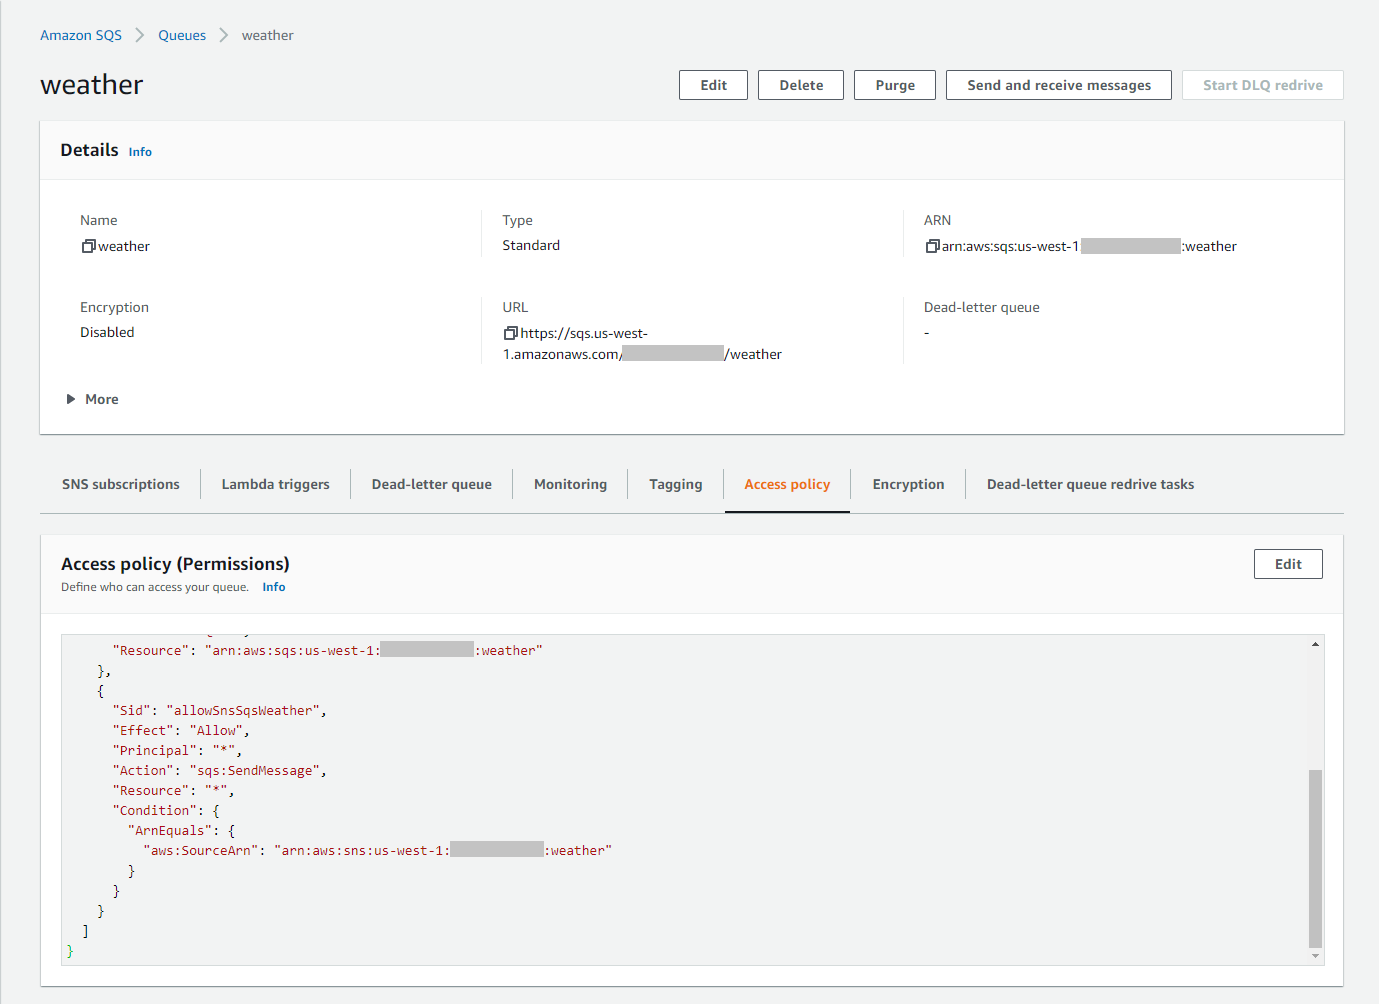Click the "weather" breadcrumb text
Image resolution: width=1379 pixels, height=1004 pixels.
pos(267,35)
